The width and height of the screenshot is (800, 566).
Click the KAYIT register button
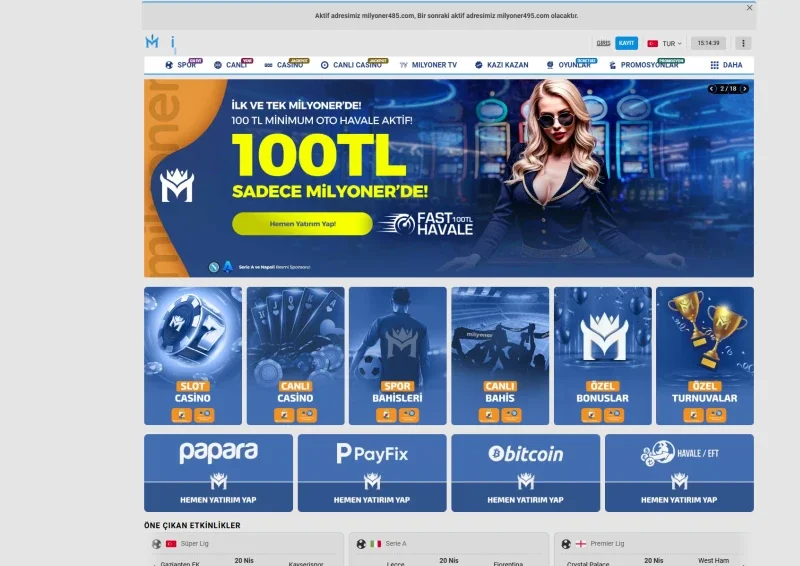point(626,43)
